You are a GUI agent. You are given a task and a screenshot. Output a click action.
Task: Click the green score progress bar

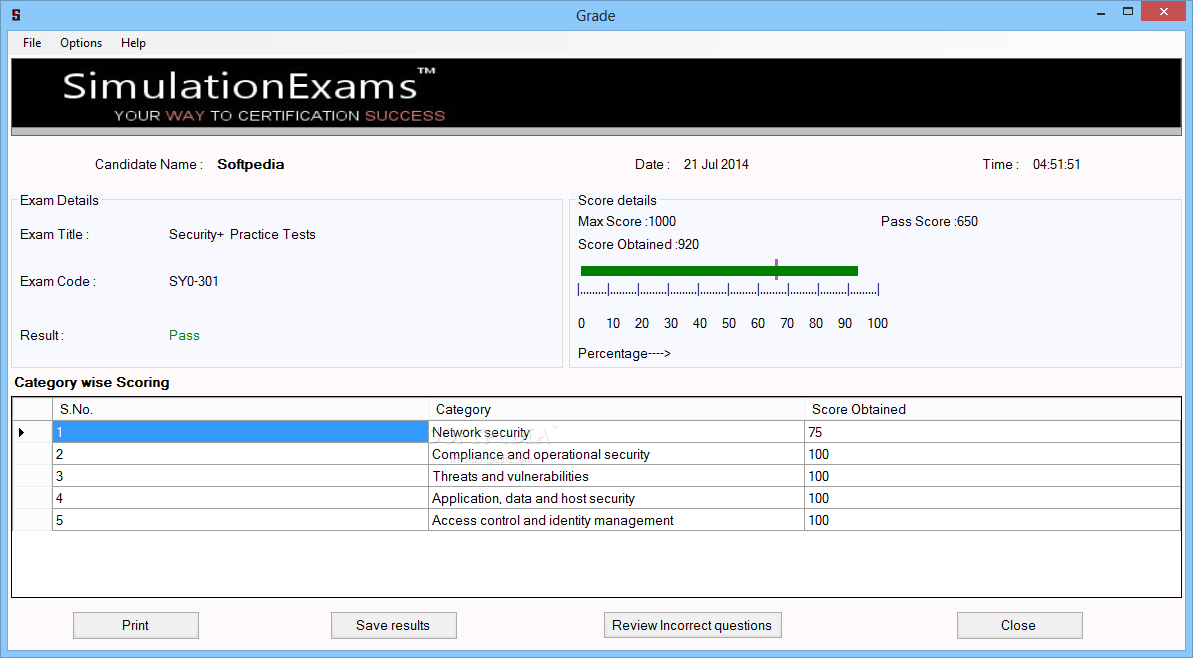719,271
